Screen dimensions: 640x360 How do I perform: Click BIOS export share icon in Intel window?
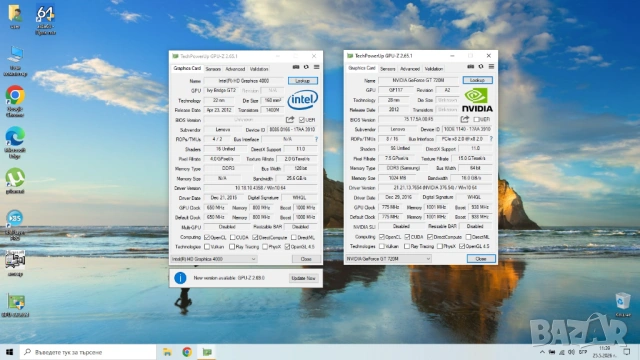[x=290, y=120]
